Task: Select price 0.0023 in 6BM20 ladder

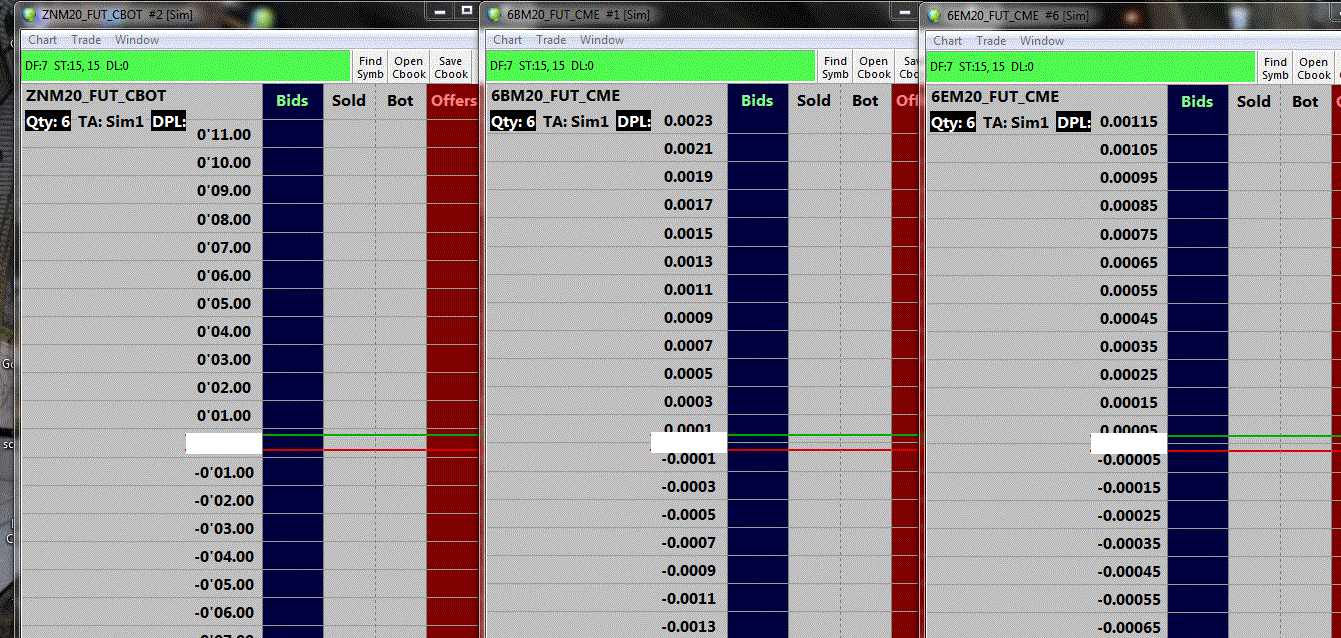Action: 689,121
